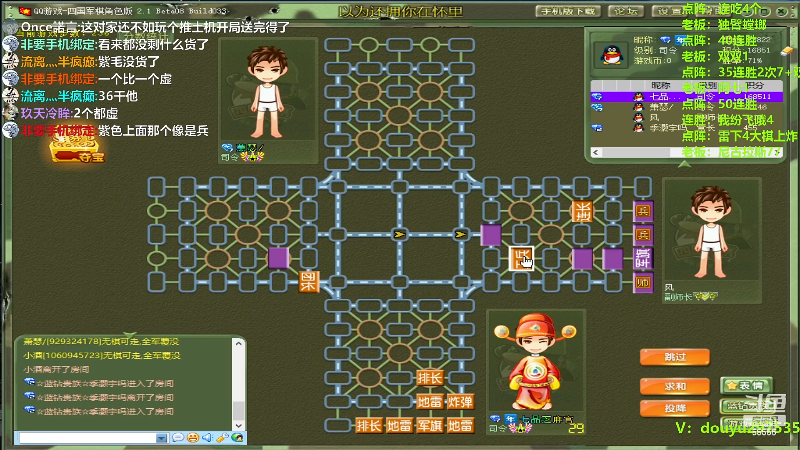Image resolution: width=800 pixels, height=450 pixels.
Task: Toggle the speaker sound icon in chat toolbar
Action: click(x=207, y=438)
